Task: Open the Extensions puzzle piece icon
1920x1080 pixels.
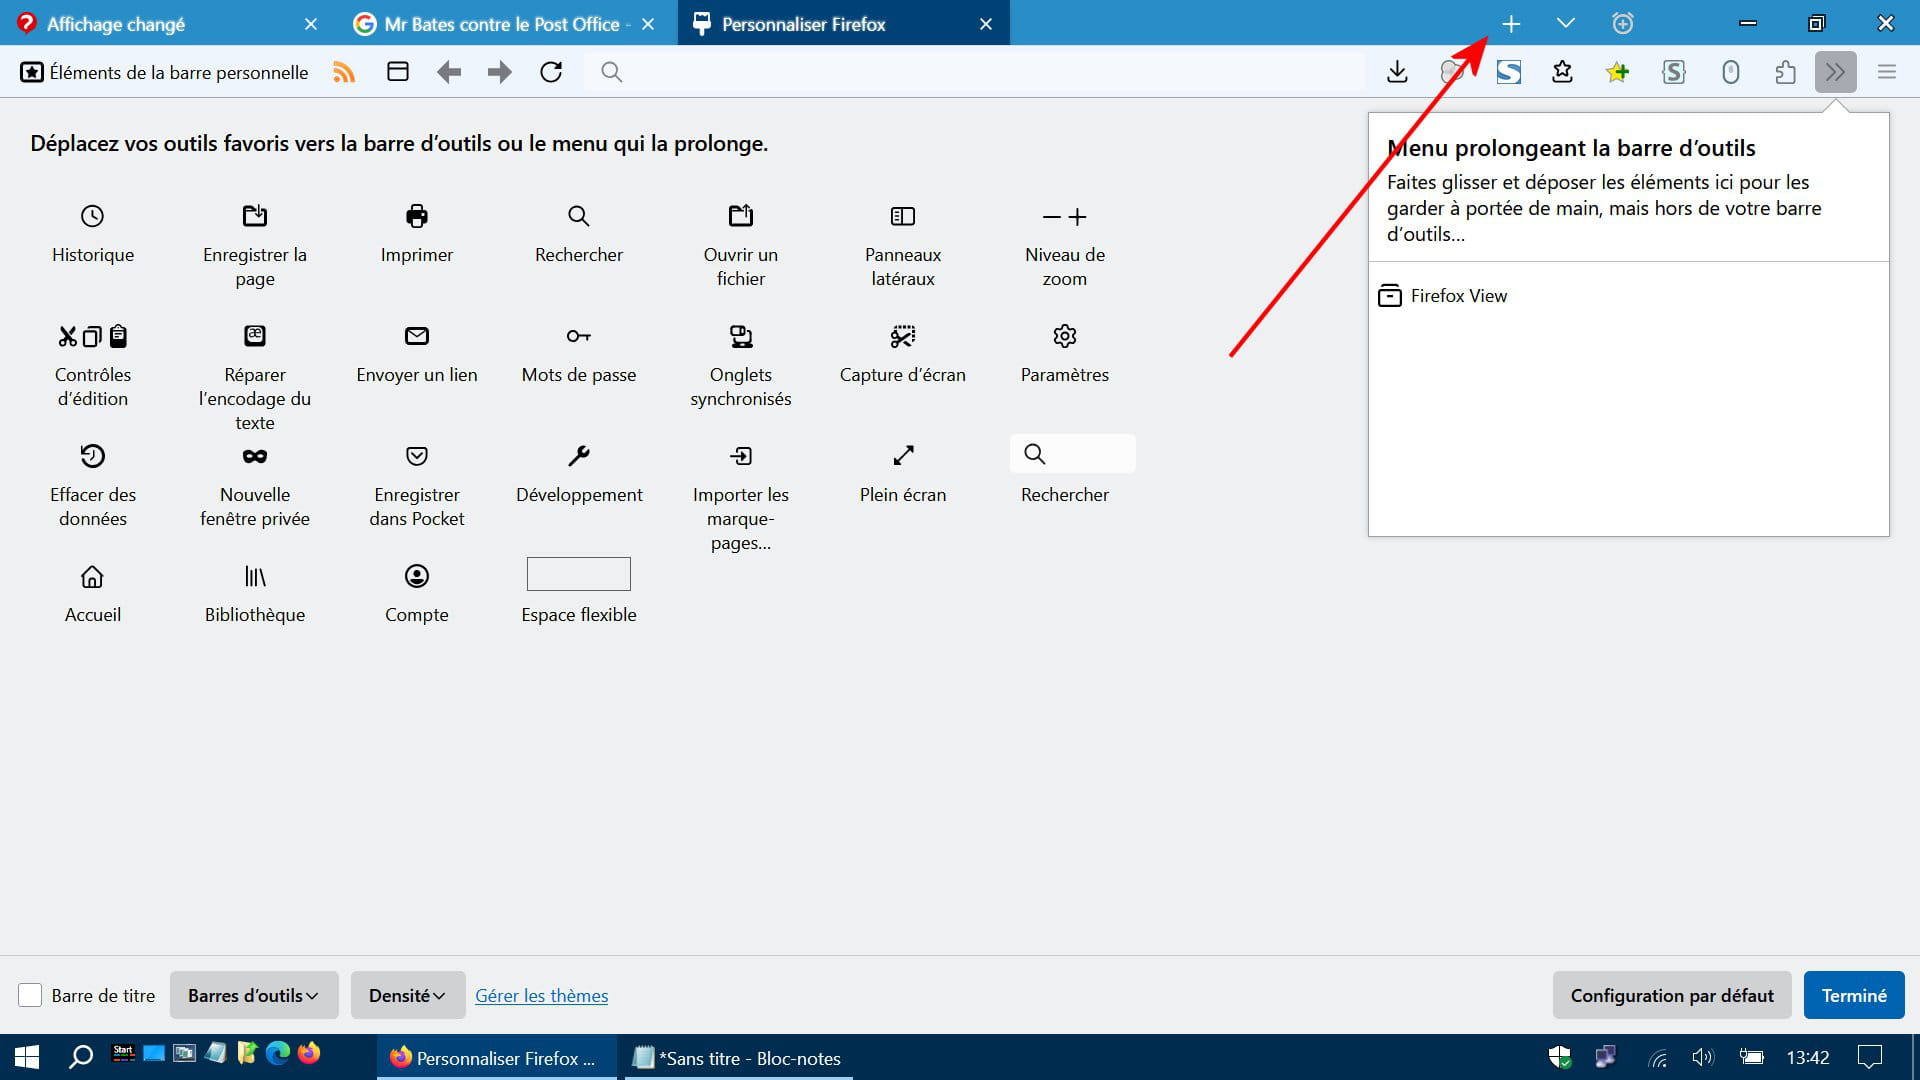Action: tap(1785, 72)
